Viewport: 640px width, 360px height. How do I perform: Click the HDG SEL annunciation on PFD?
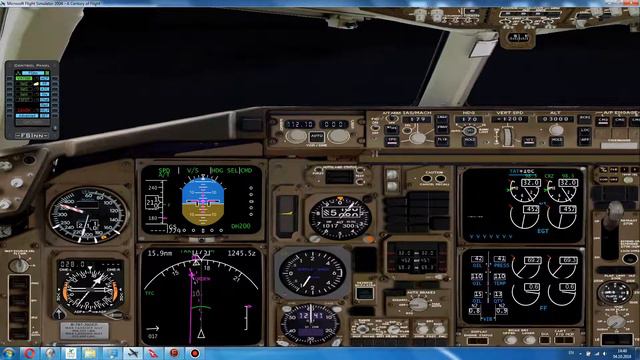point(224,171)
